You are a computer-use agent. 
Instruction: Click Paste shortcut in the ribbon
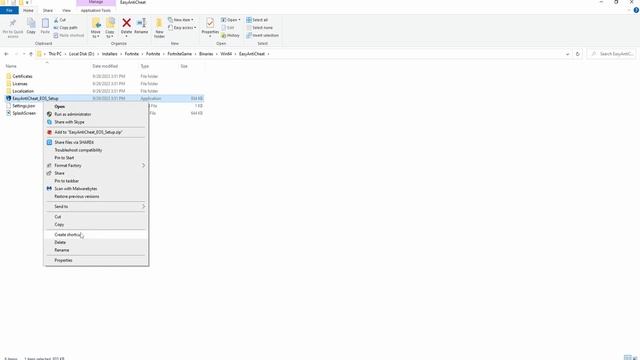[69, 36]
